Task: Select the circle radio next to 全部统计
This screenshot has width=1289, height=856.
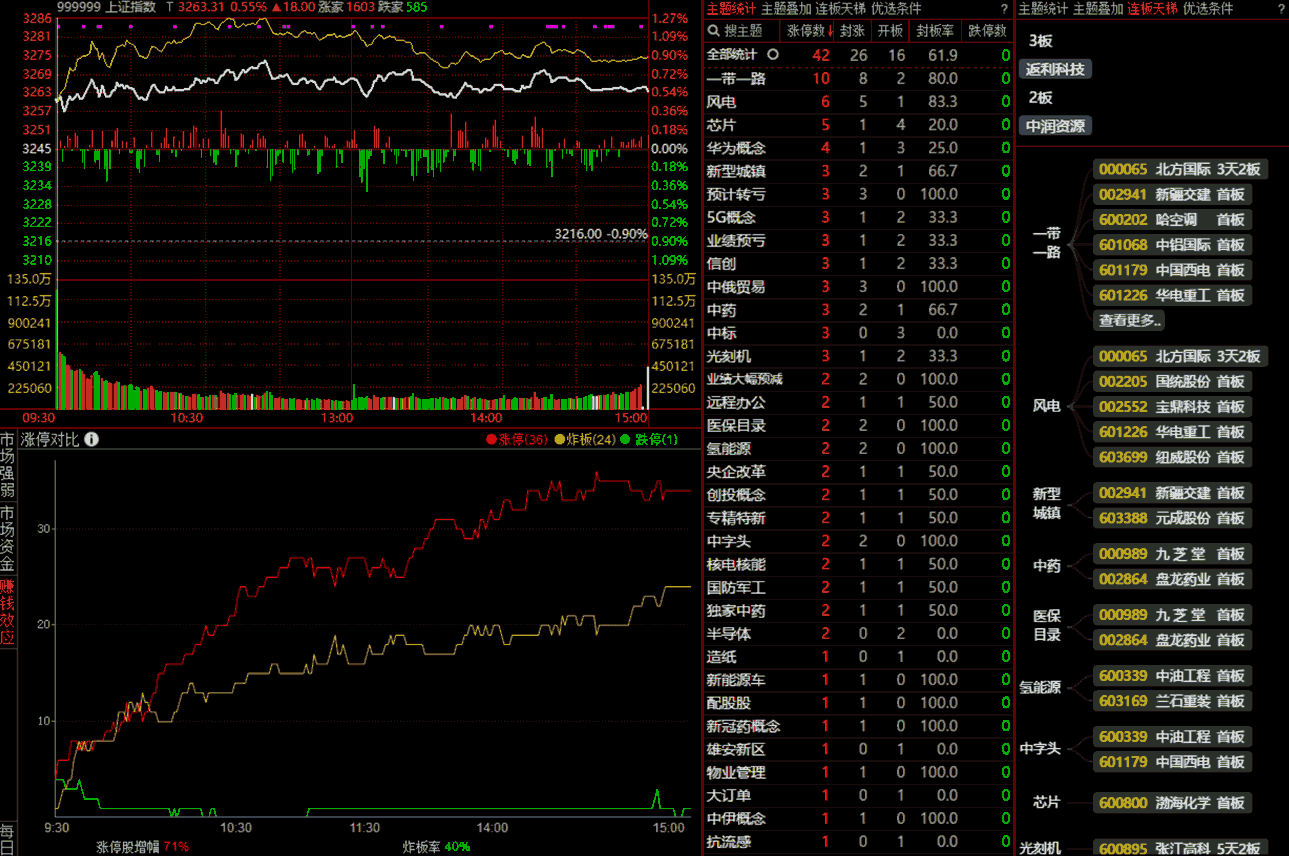Action: [773, 55]
